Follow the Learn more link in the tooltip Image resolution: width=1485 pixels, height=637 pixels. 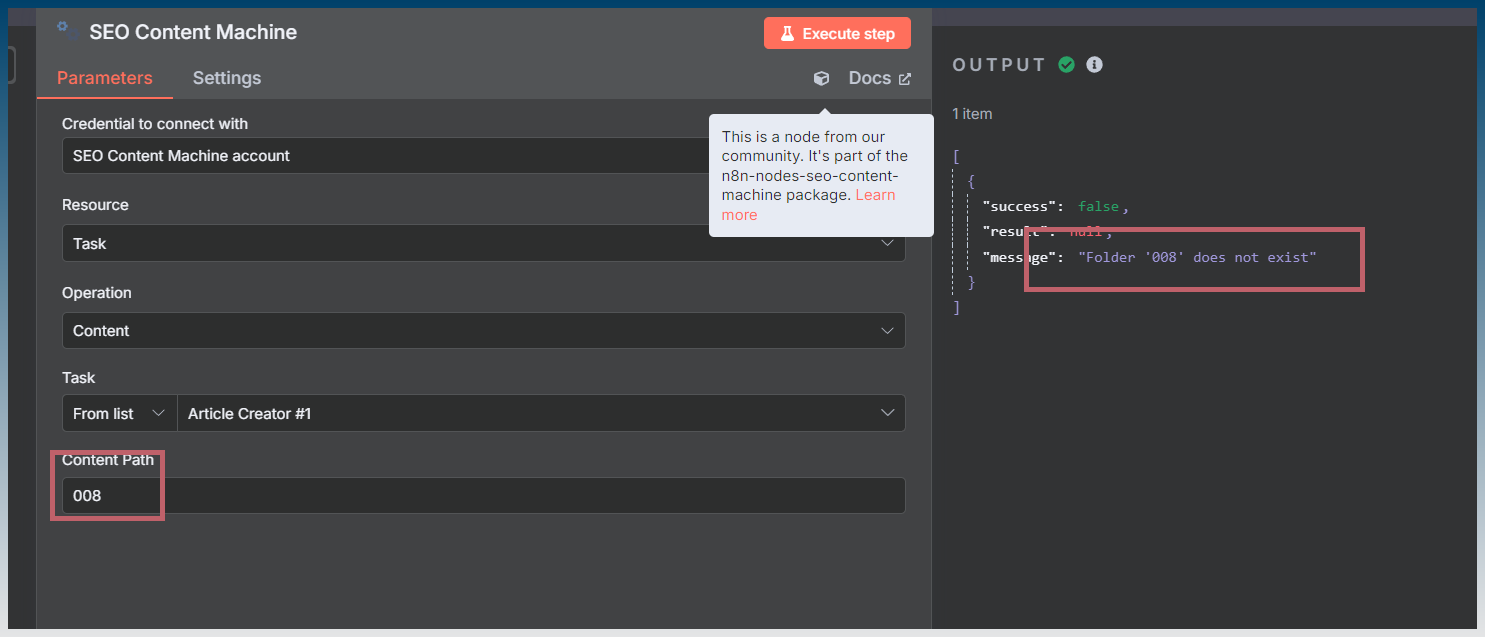(808, 205)
